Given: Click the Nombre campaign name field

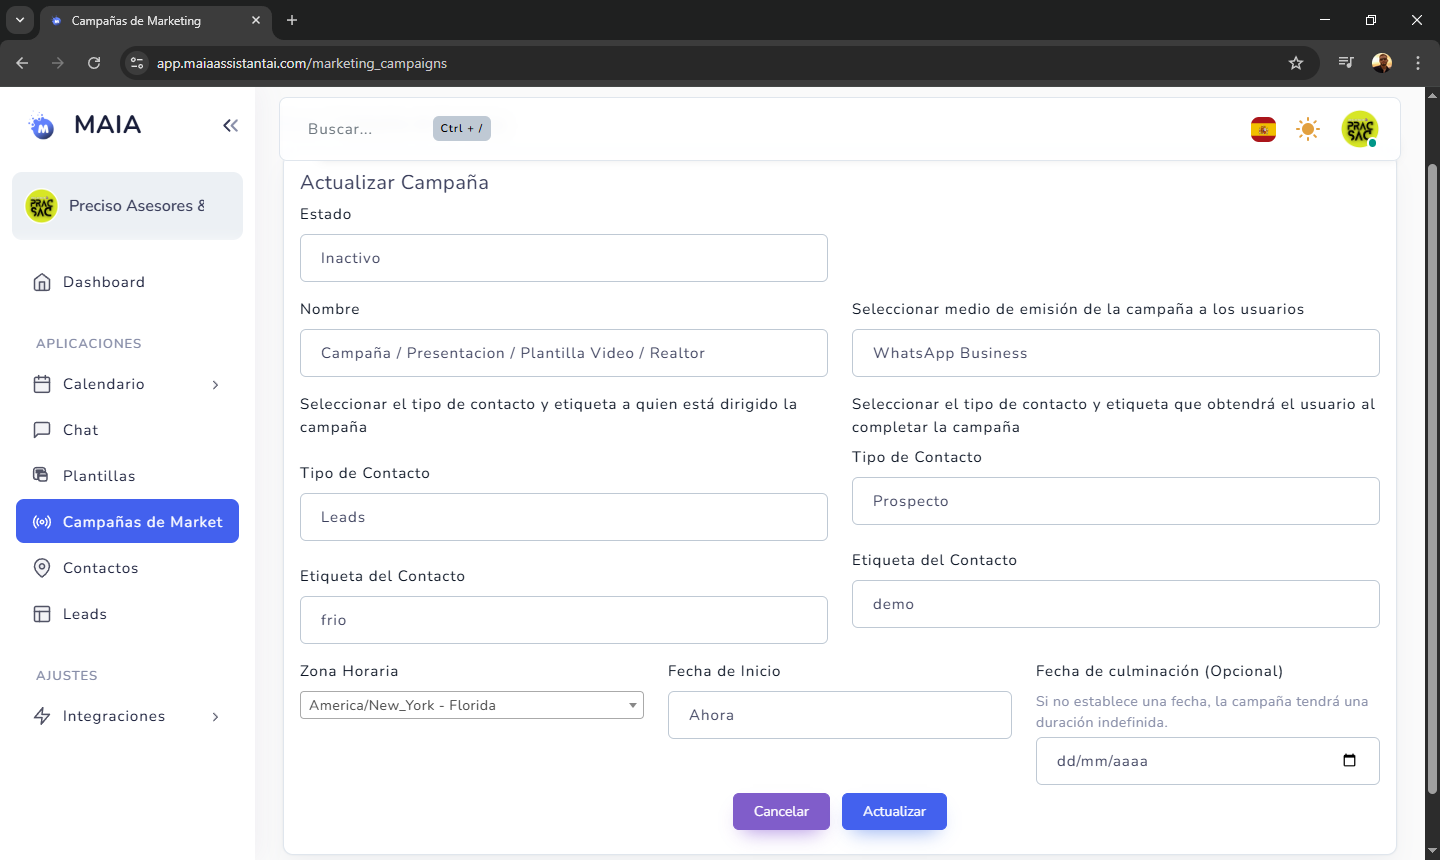Looking at the screenshot, I should [x=563, y=353].
